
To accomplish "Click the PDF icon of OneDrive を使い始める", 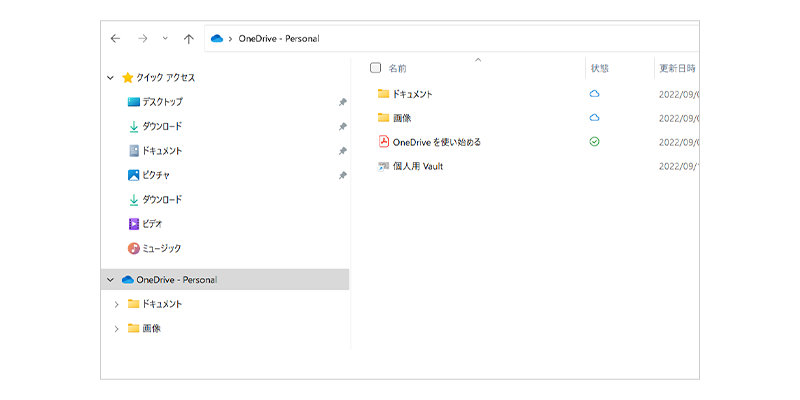I will click(x=384, y=142).
